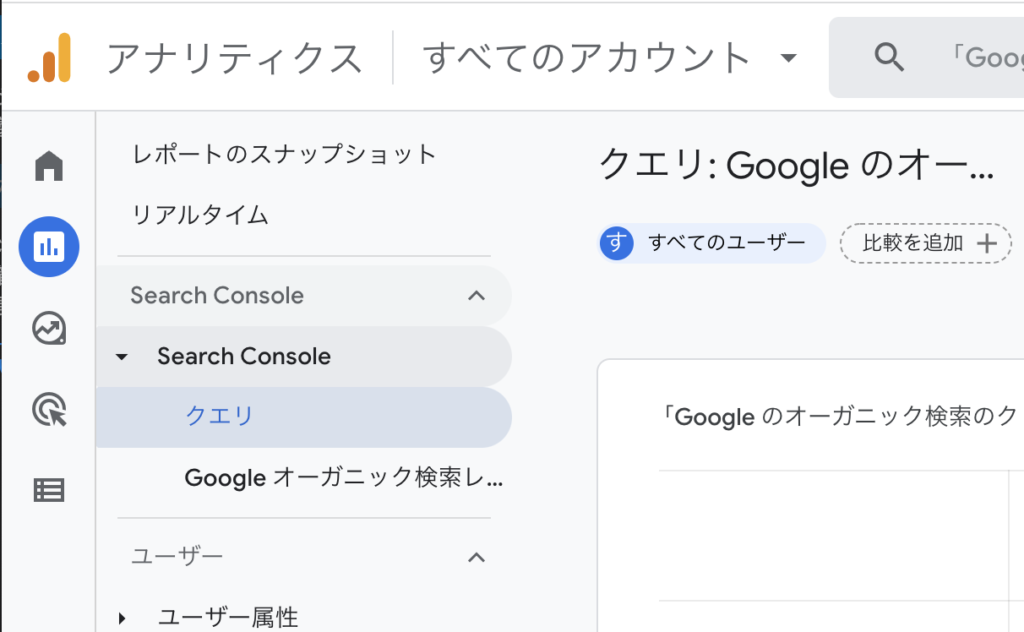This screenshot has height=632, width=1024.
Task: Select the Reports bar chart icon
Action: tap(49, 247)
